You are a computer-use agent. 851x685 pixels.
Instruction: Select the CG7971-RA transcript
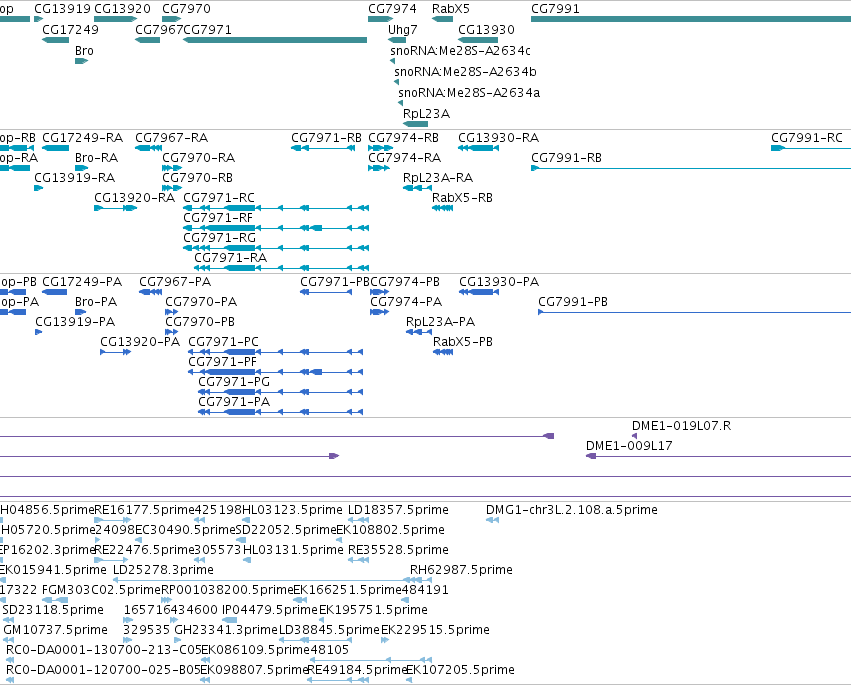(282, 268)
